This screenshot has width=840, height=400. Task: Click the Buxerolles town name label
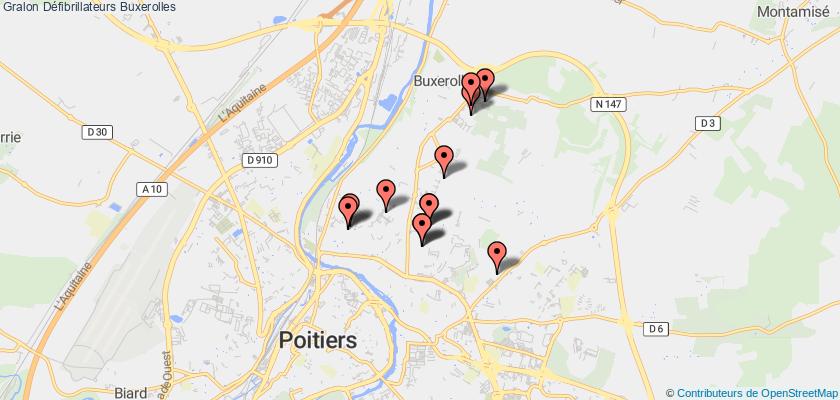[x=438, y=81]
